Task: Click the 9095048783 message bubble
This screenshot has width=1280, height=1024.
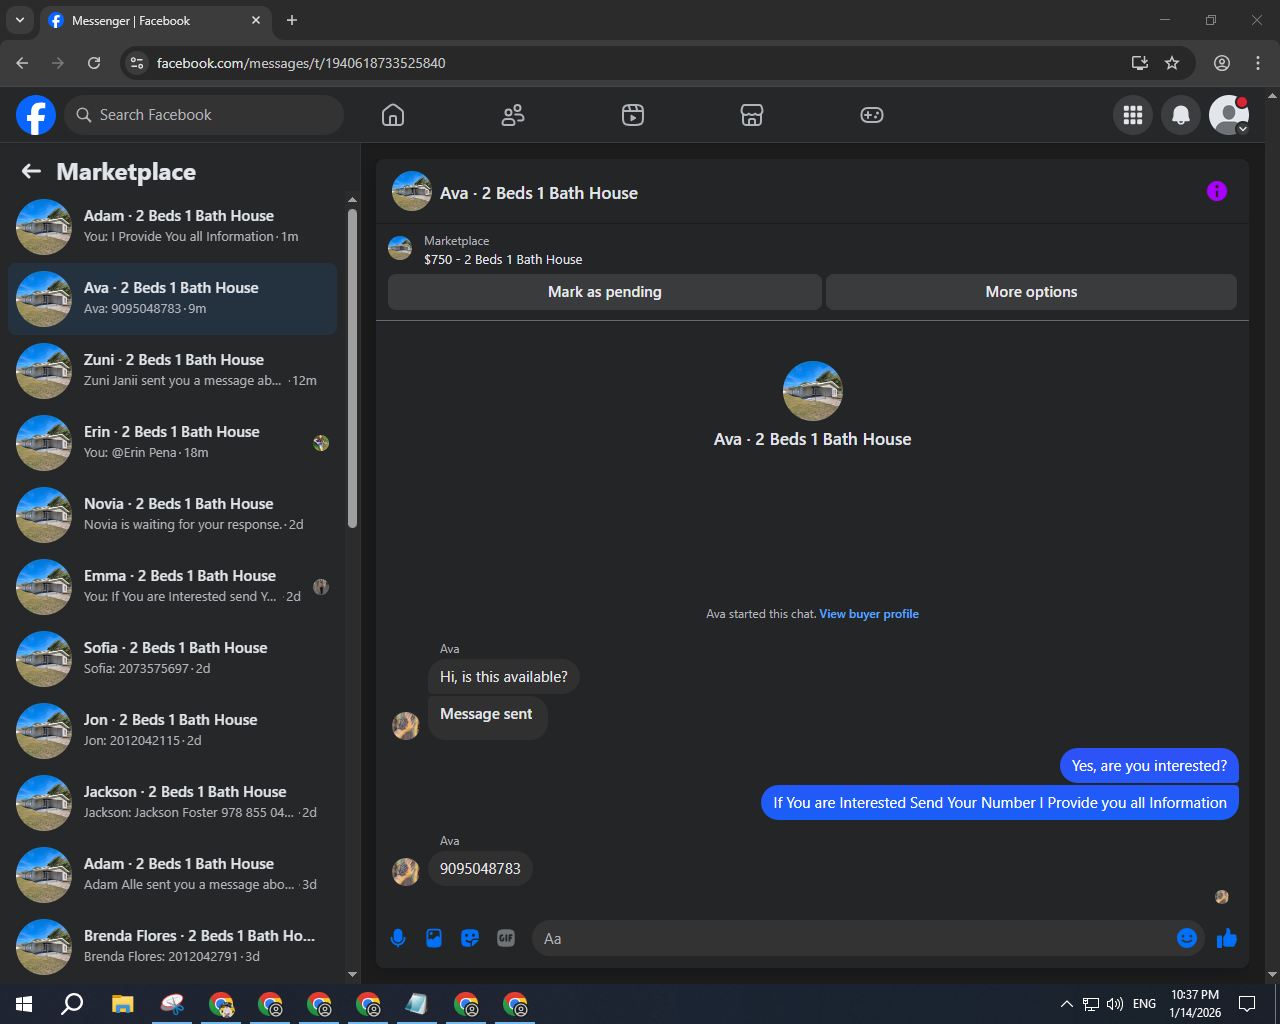Action: (x=480, y=869)
